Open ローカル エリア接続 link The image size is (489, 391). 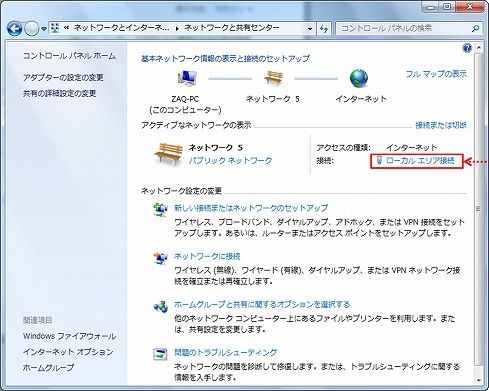[420, 161]
